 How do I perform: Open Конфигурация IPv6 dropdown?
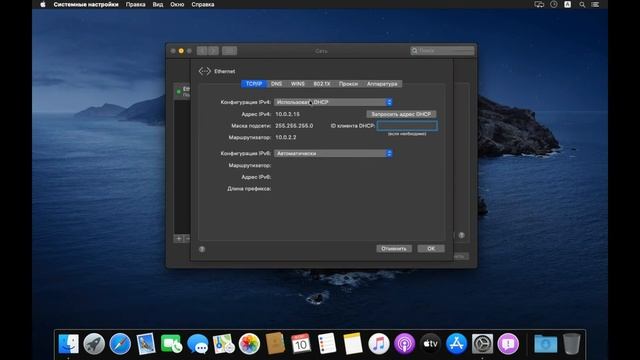(x=333, y=153)
